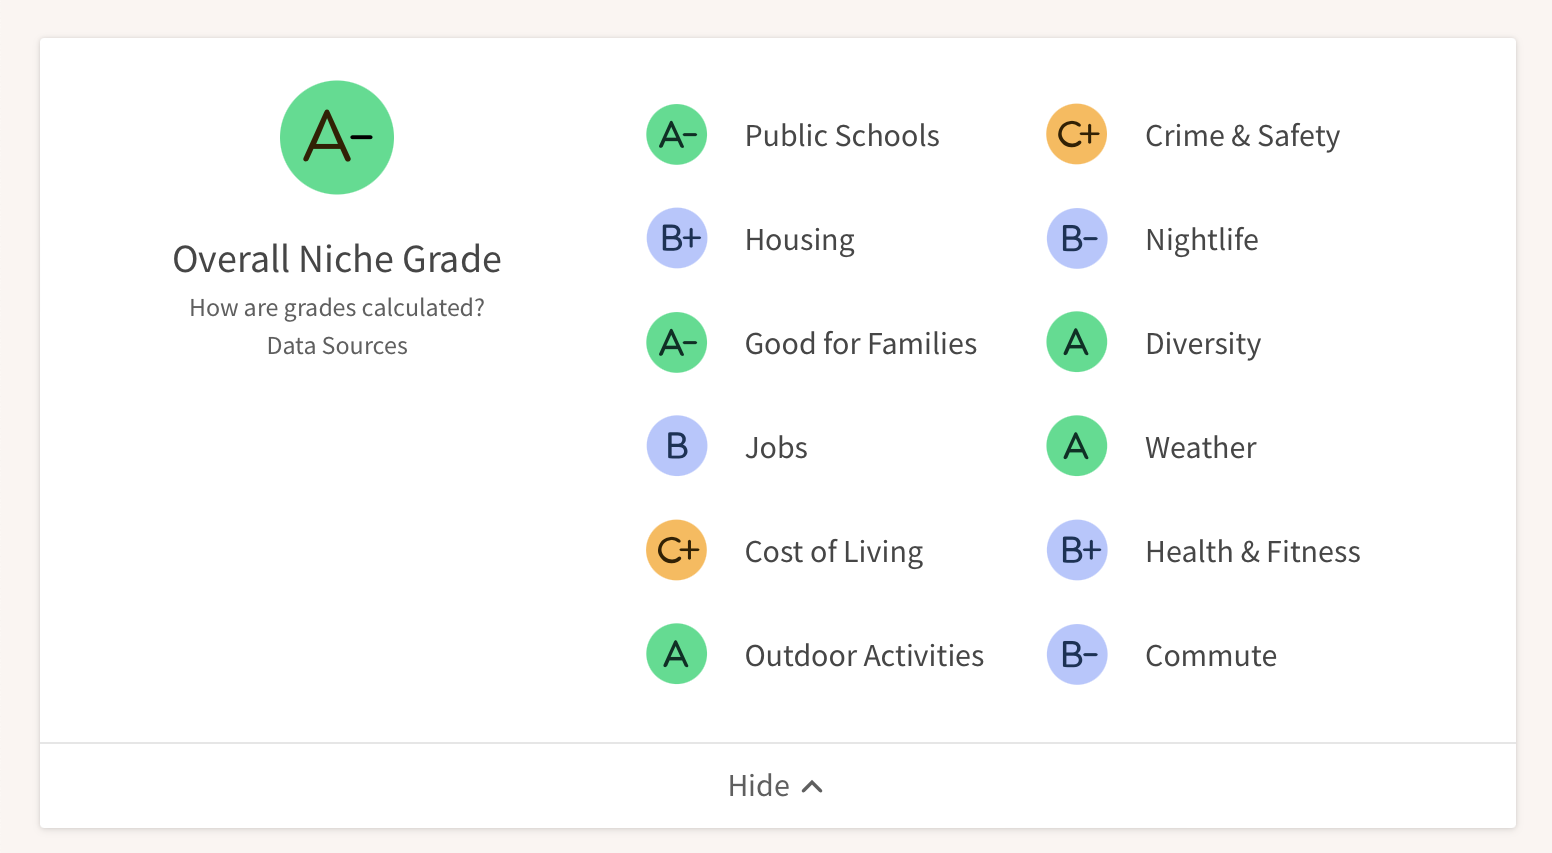Click the Housing B+ grade badge

point(677,239)
